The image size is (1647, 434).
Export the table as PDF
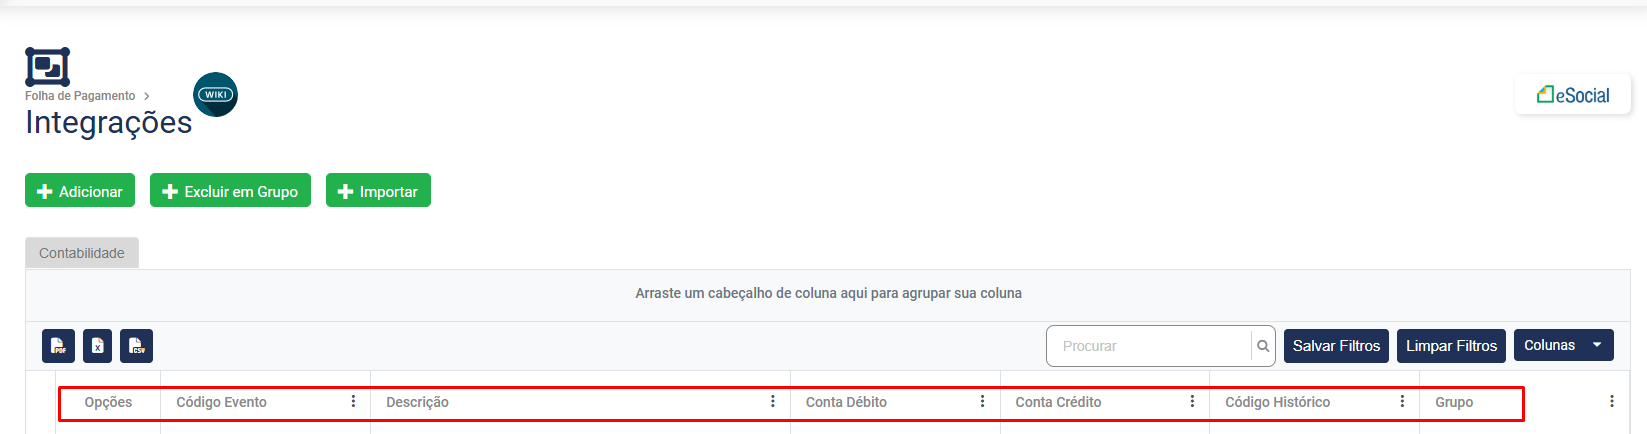58,346
